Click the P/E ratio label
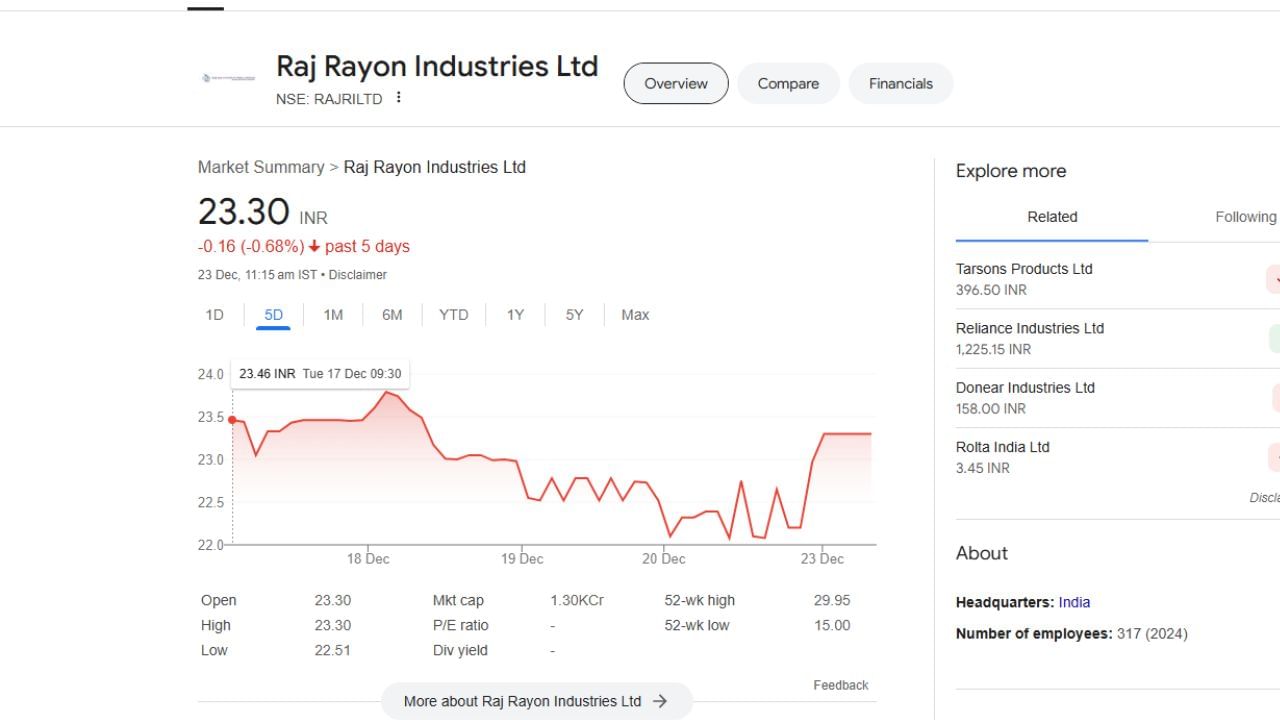1280x720 pixels. tap(461, 626)
